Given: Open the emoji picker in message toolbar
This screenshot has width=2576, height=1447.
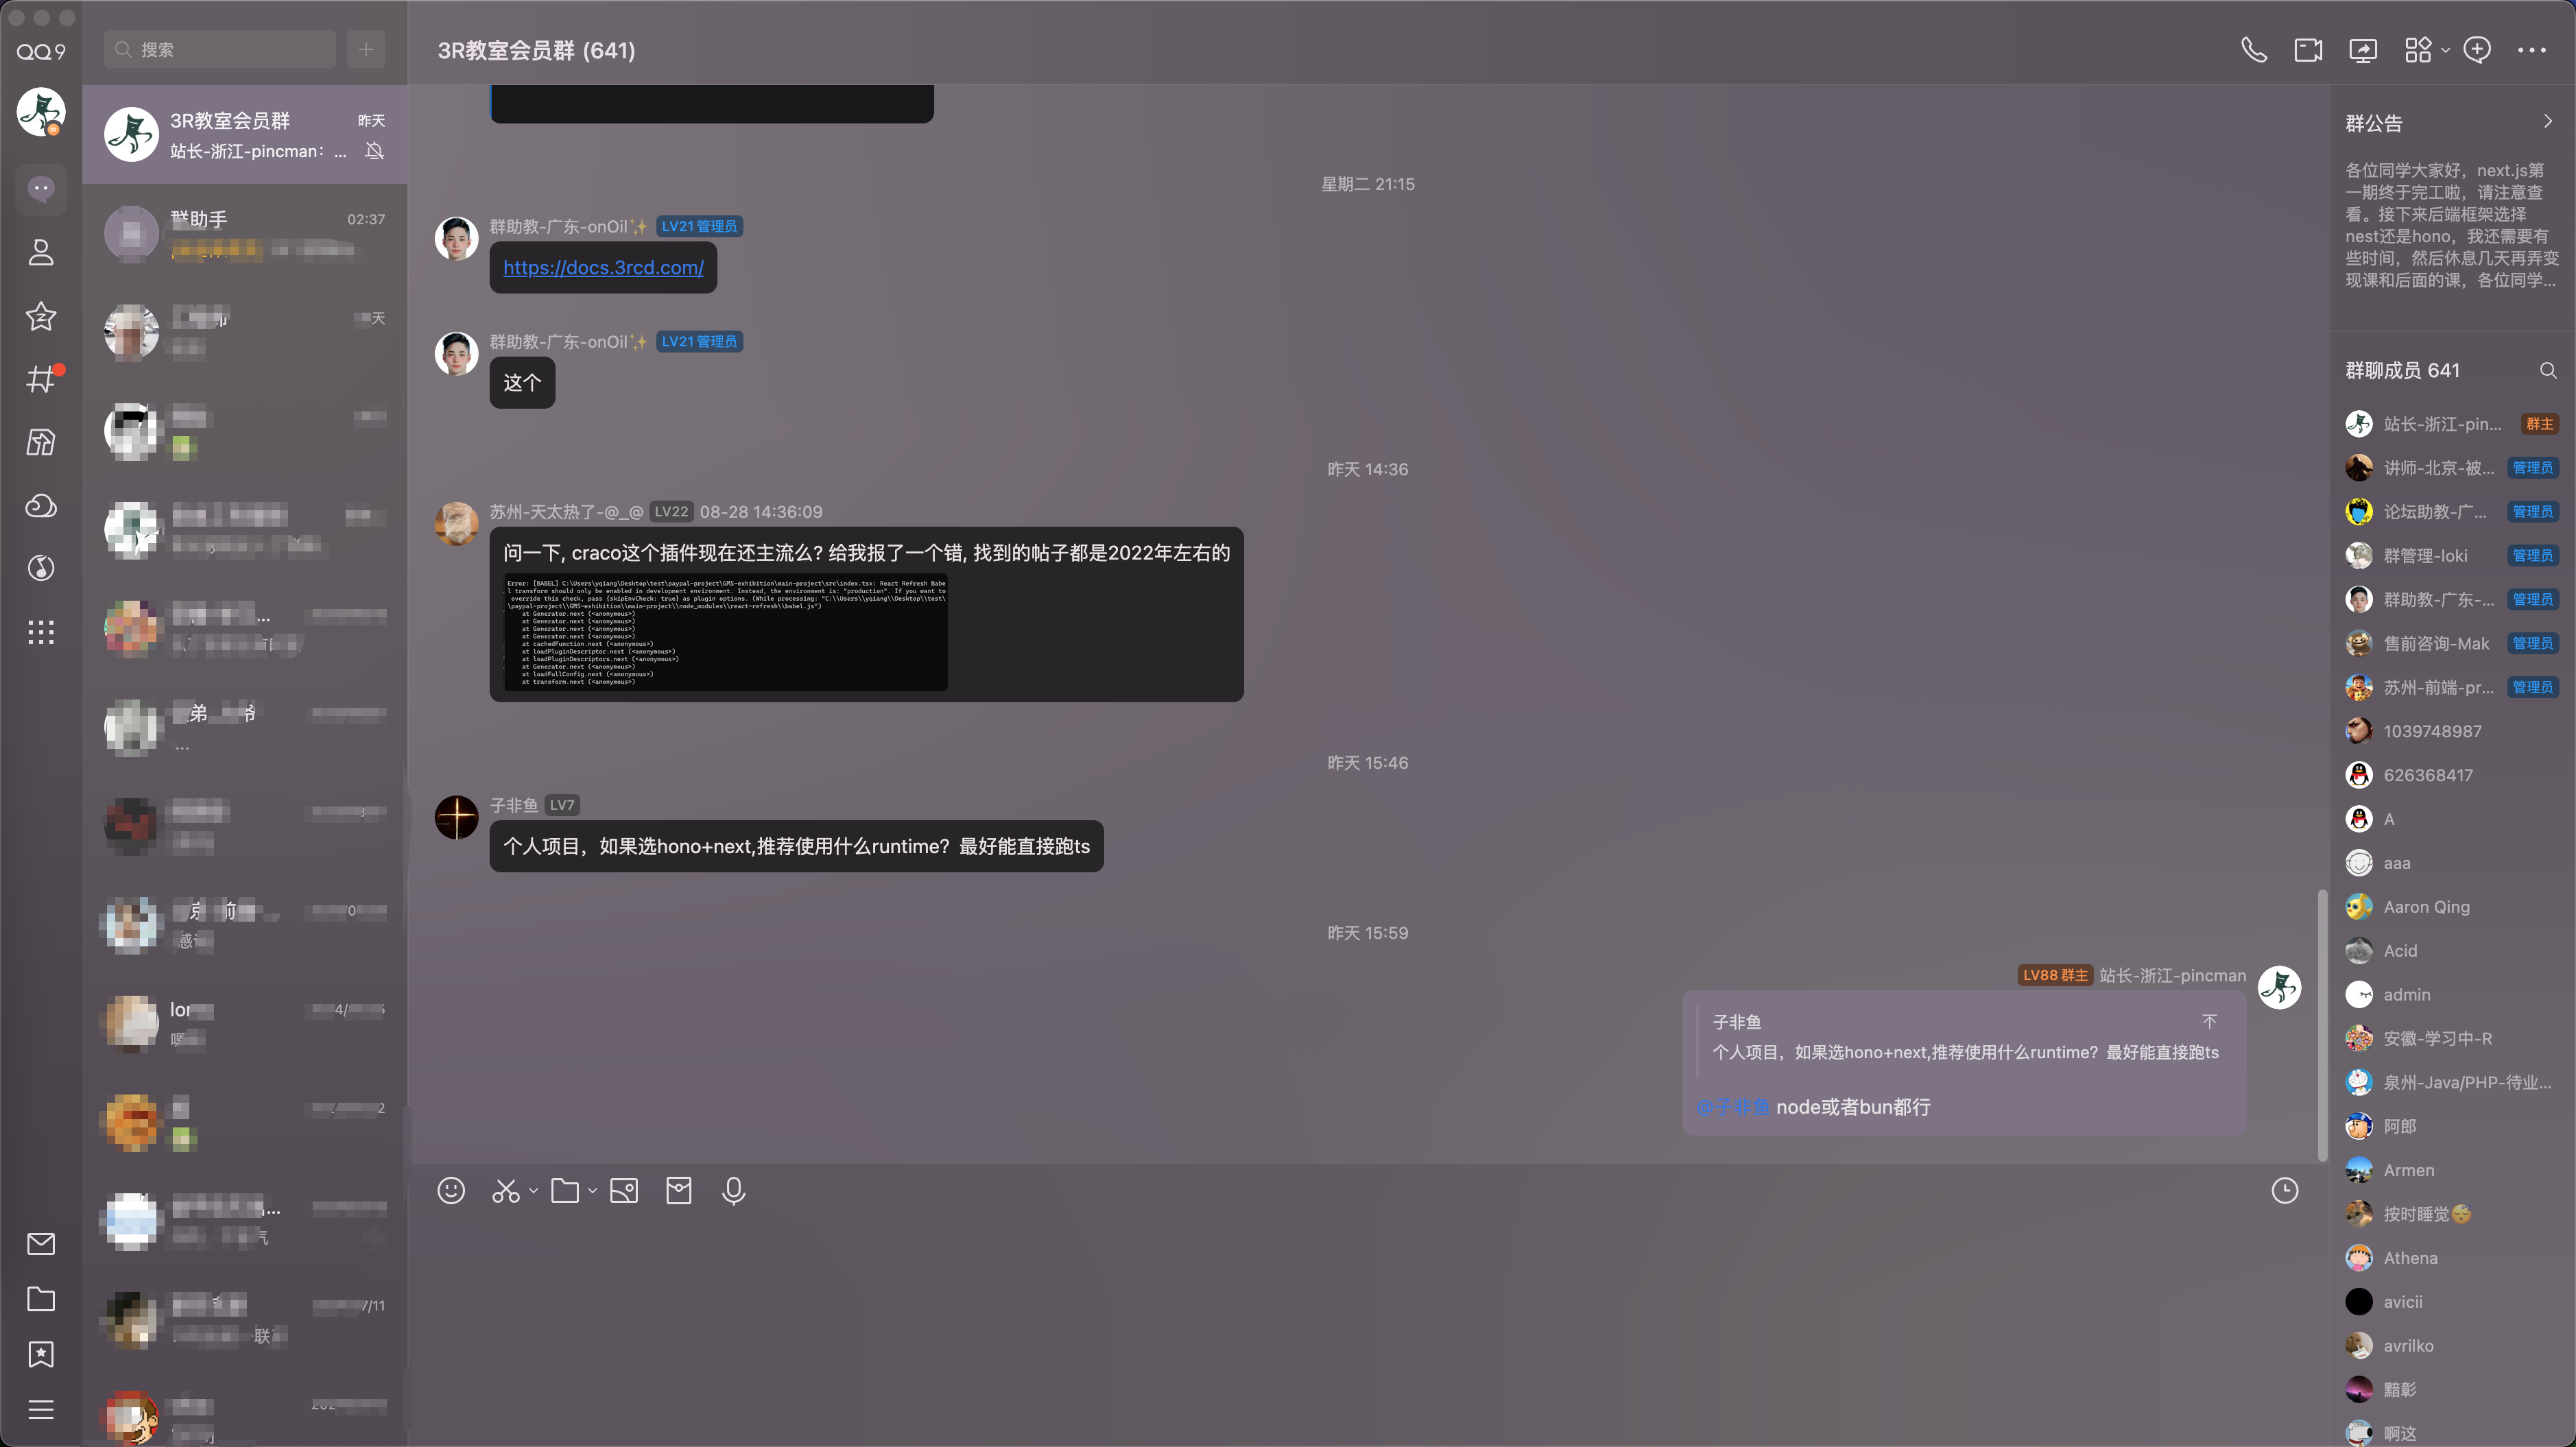Looking at the screenshot, I should (x=451, y=1190).
